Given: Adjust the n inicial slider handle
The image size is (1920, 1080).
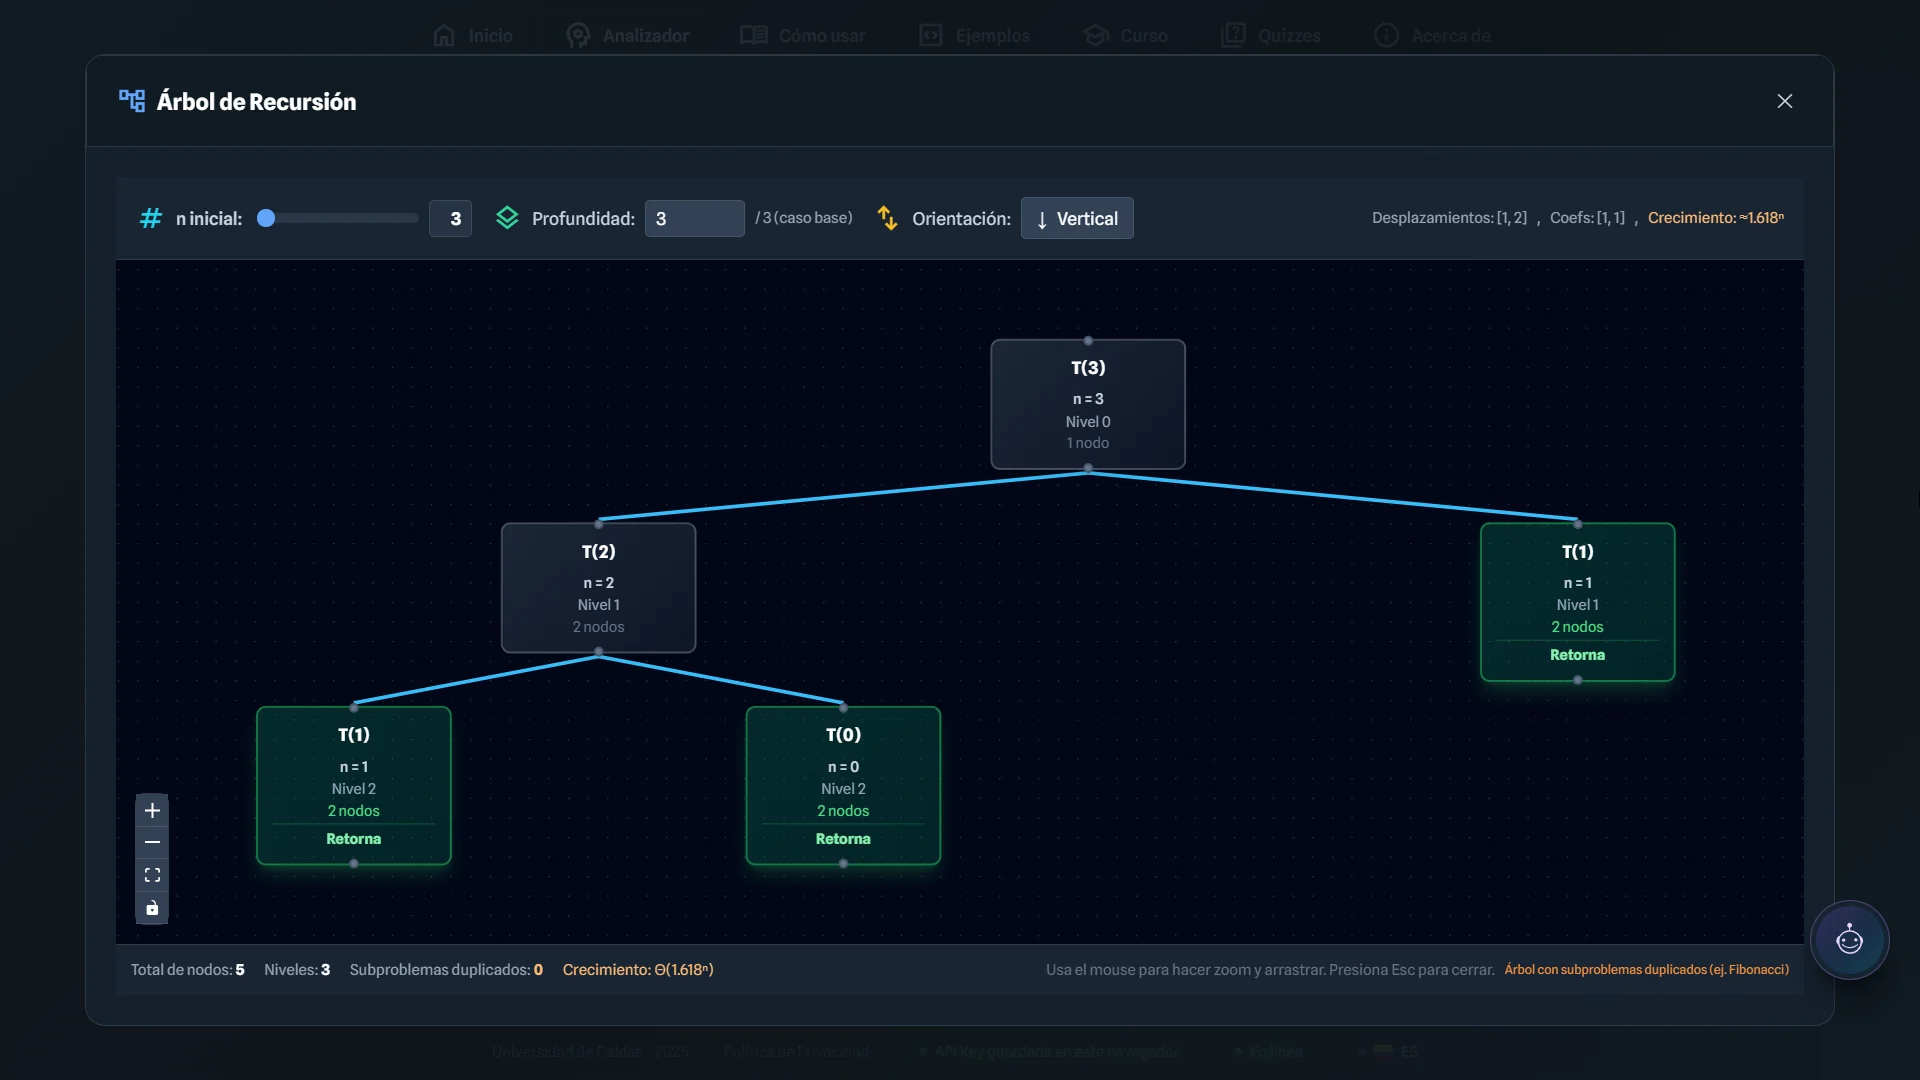Looking at the screenshot, I should click(x=266, y=218).
